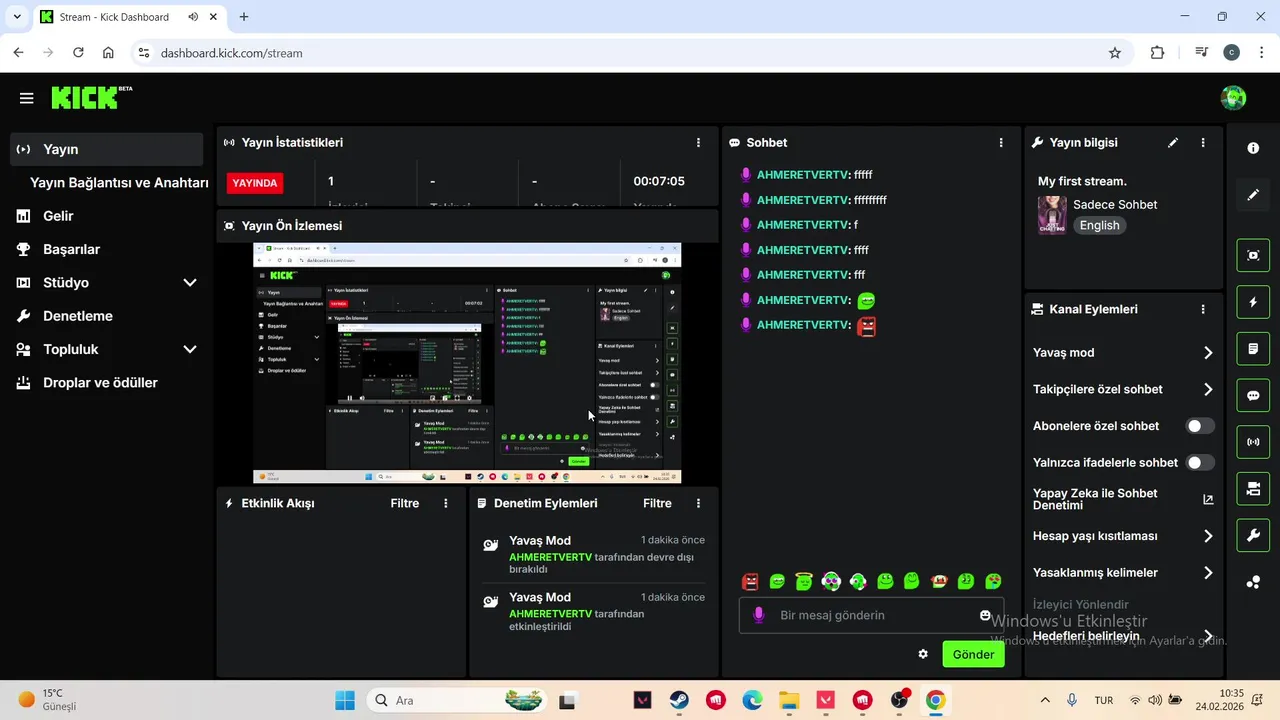Bookmark this page with star icon
The image size is (1280, 720).
[x=1115, y=53]
